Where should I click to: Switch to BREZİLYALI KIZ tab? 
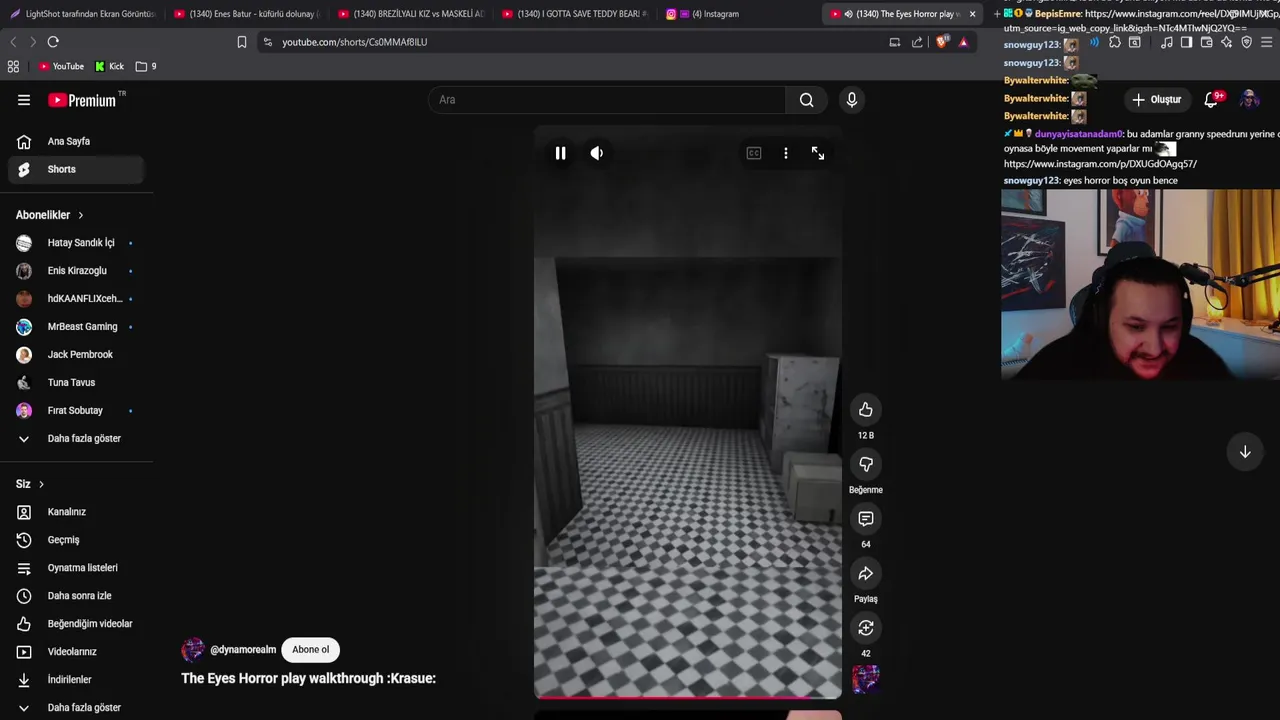(411, 14)
